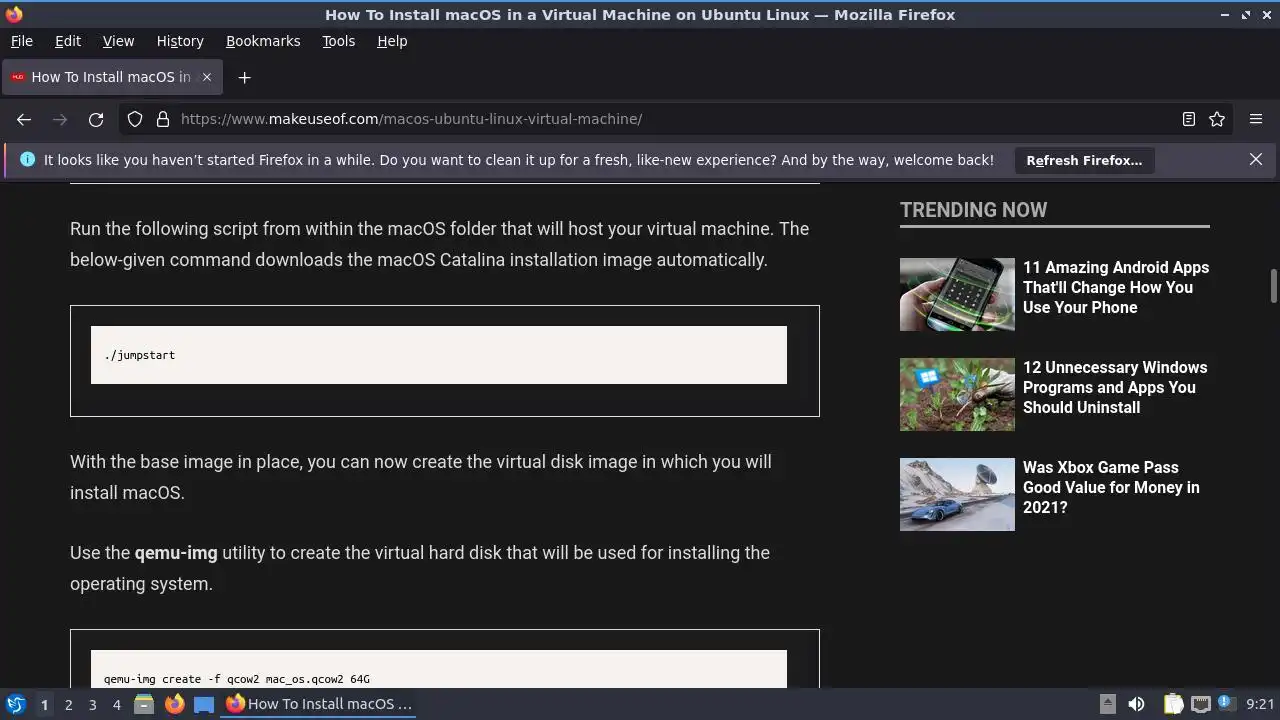Screen dimensions: 1280x720
Task: Click the info icon in notification bar
Action: (x=27, y=159)
